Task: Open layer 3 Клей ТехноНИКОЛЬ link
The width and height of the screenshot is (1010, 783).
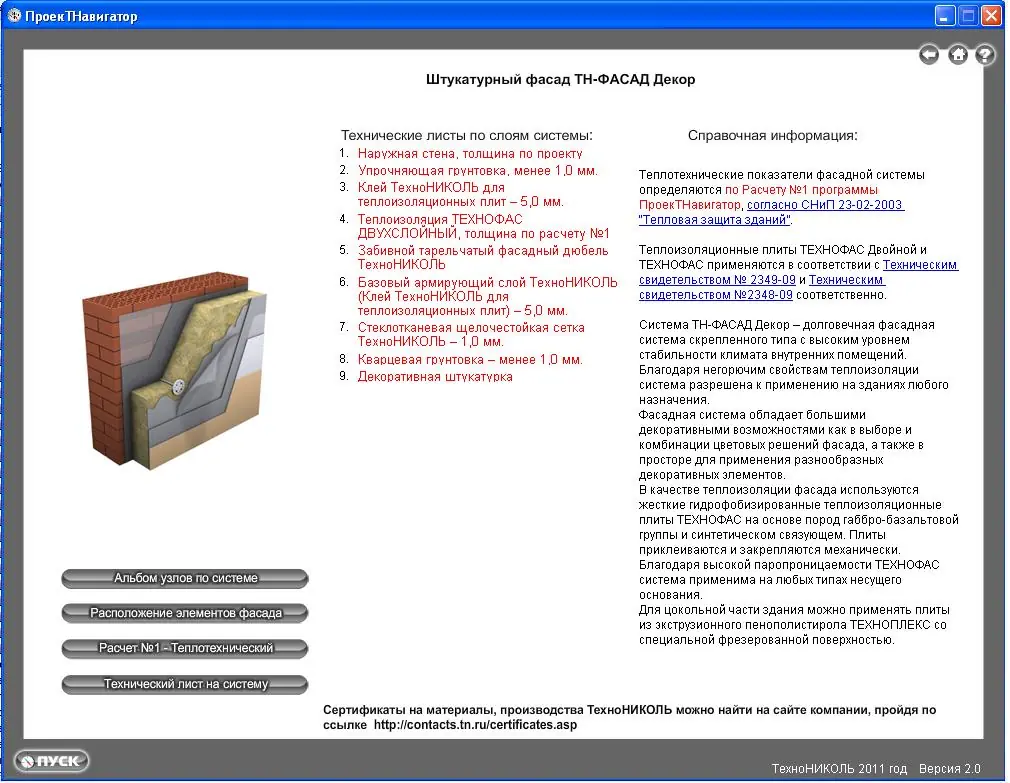Action: (461, 194)
